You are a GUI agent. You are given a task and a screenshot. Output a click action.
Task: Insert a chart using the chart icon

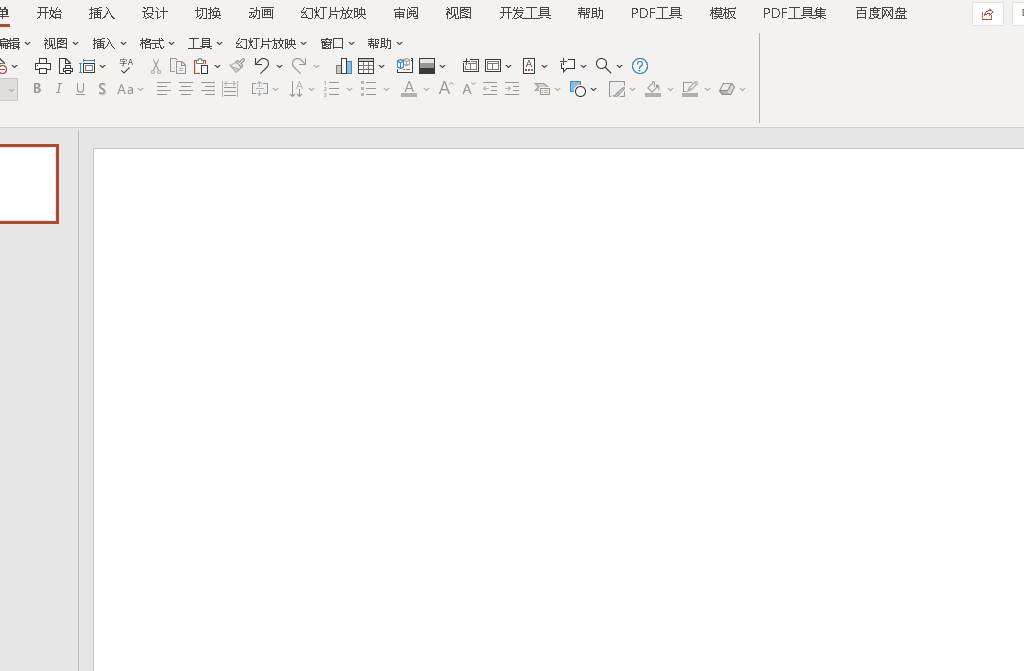pos(344,66)
